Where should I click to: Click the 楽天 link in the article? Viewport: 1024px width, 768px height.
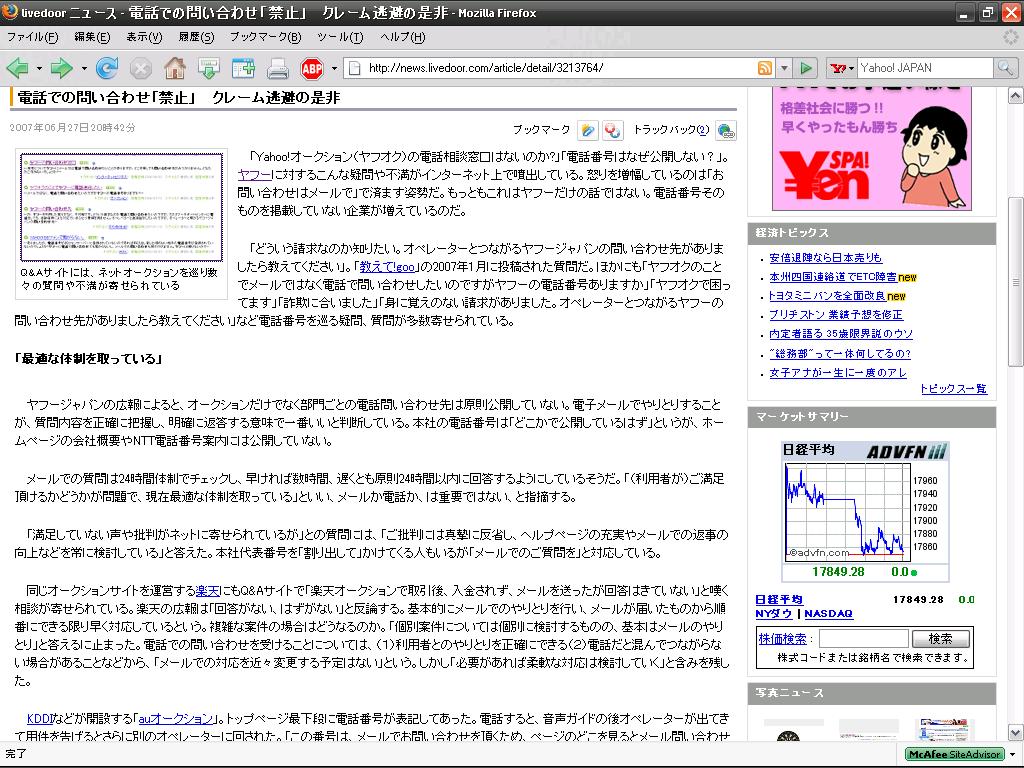tap(208, 591)
